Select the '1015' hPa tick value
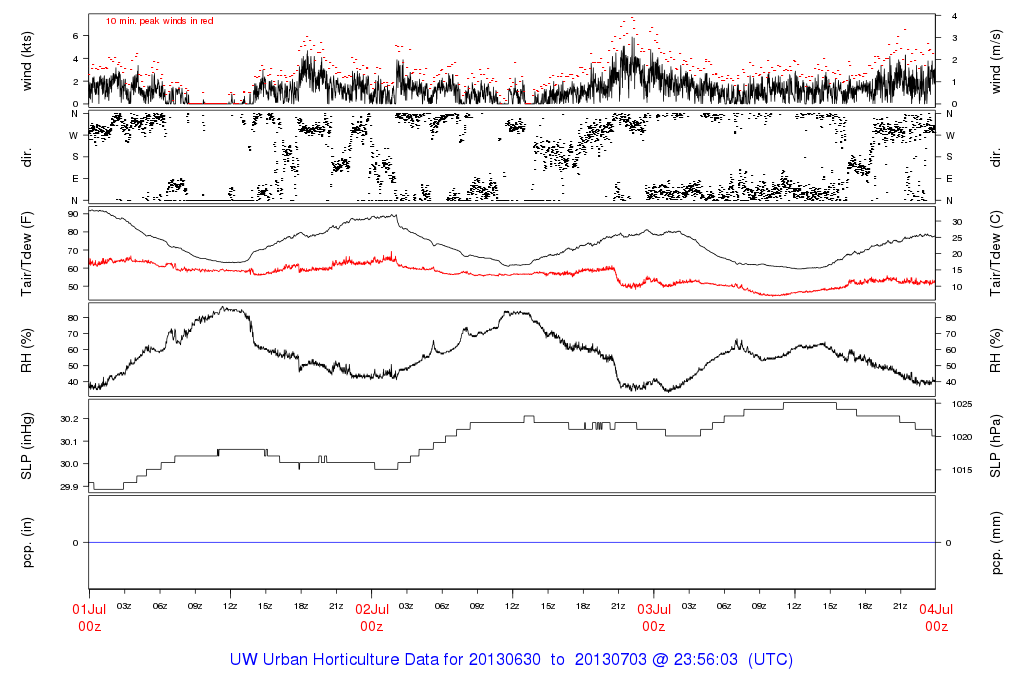1024x700 pixels. pos(962,470)
